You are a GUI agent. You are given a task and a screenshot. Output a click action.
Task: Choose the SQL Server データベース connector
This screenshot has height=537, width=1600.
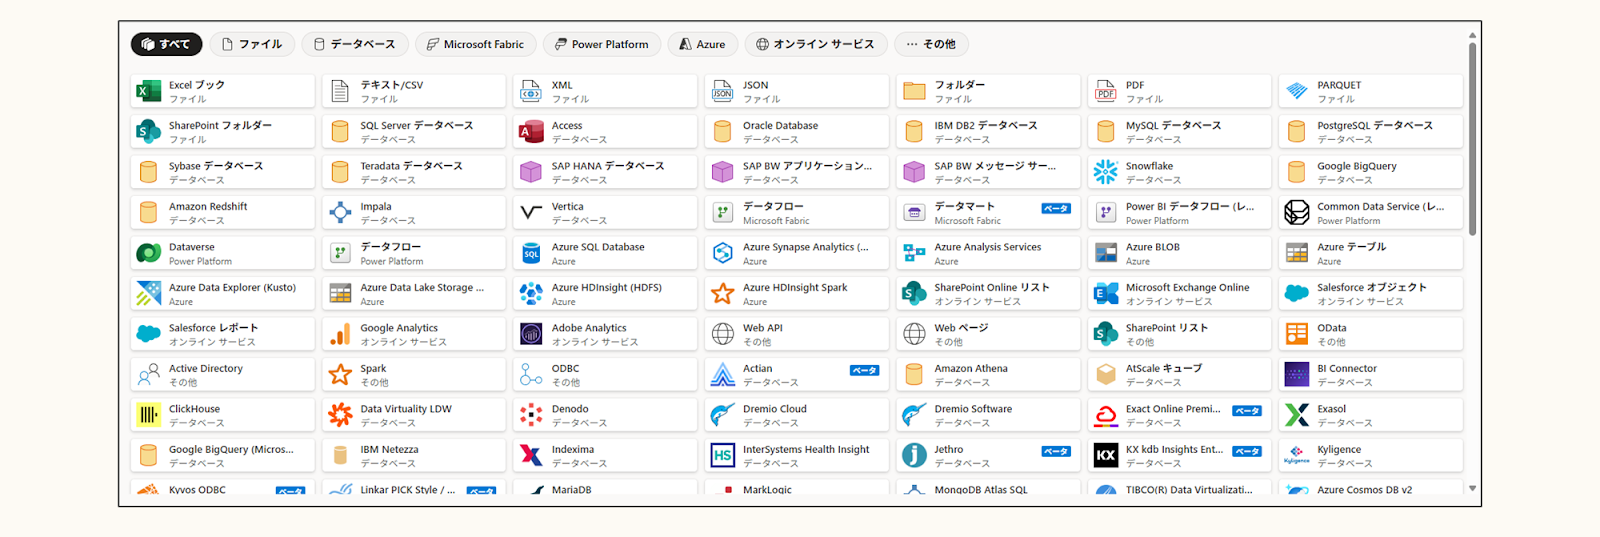pos(414,132)
